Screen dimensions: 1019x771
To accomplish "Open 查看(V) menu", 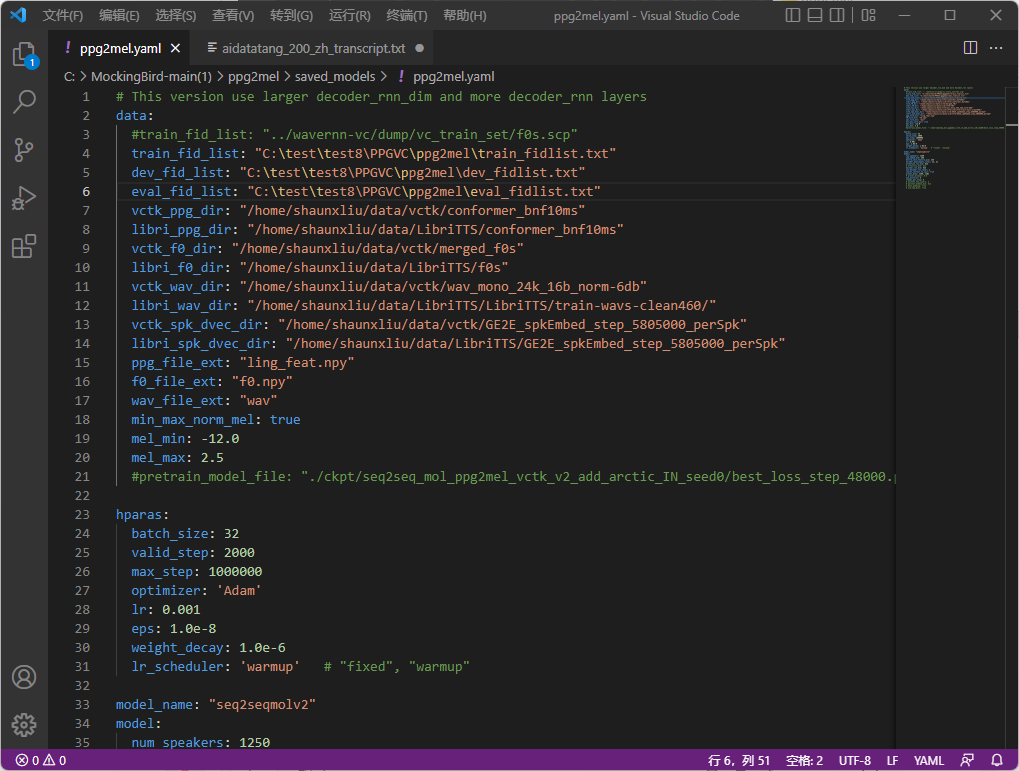I will [x=233, y=16].
